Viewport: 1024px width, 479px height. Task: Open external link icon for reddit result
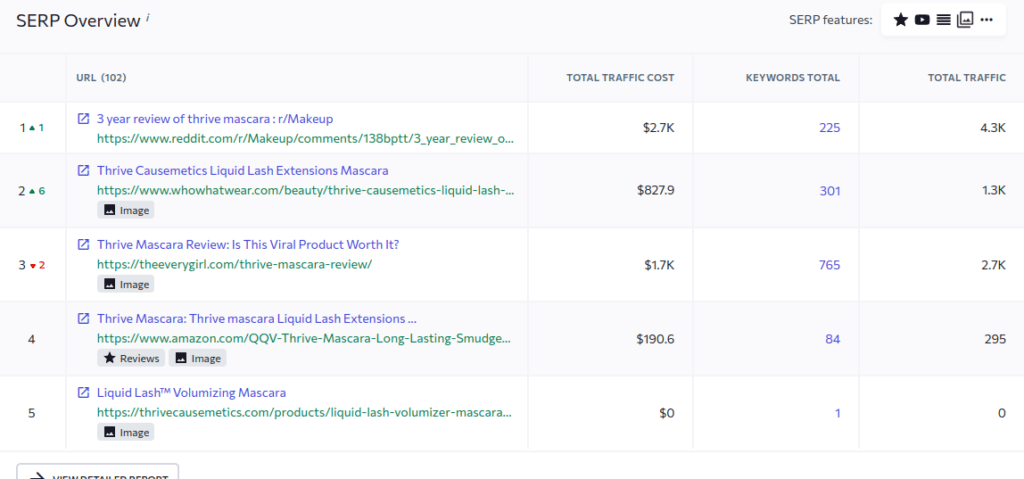coord(84,119)
